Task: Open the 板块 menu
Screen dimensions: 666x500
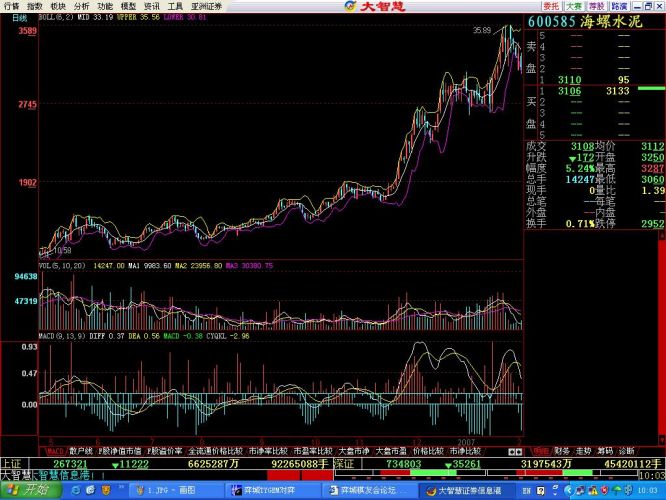Action: pos(58,6)
